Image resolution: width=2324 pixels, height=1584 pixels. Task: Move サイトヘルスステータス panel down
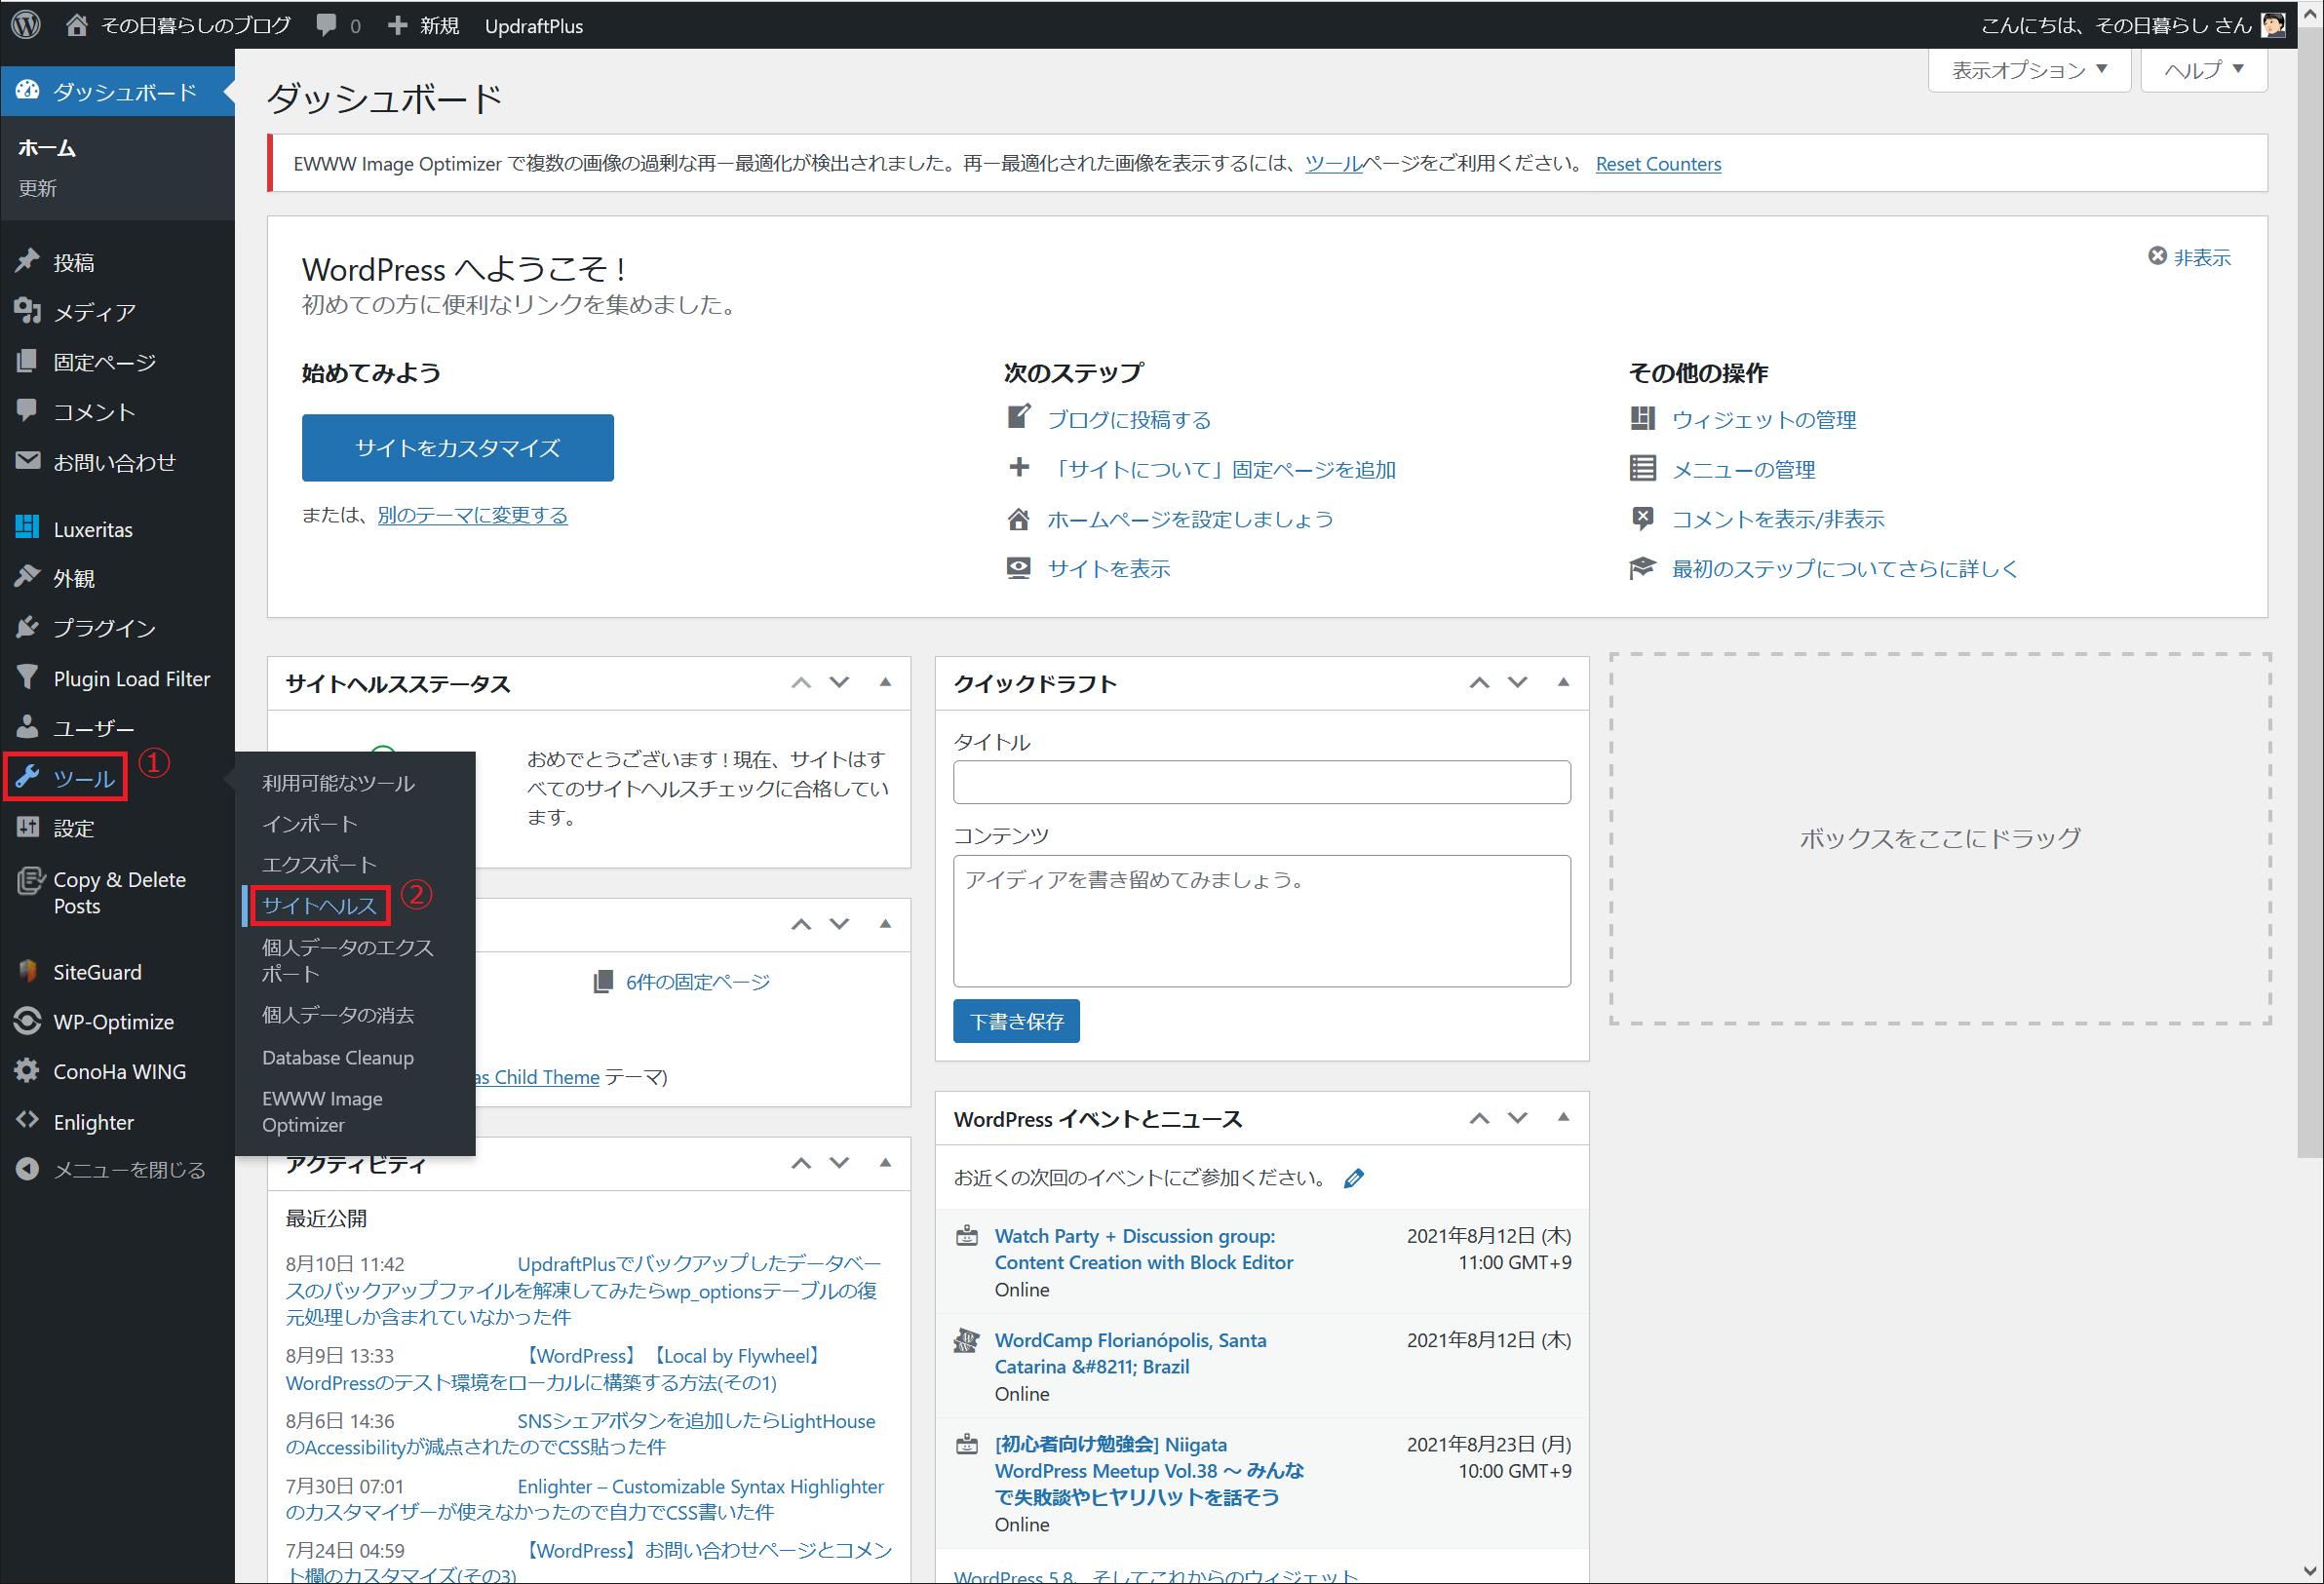tap(839, 682)
